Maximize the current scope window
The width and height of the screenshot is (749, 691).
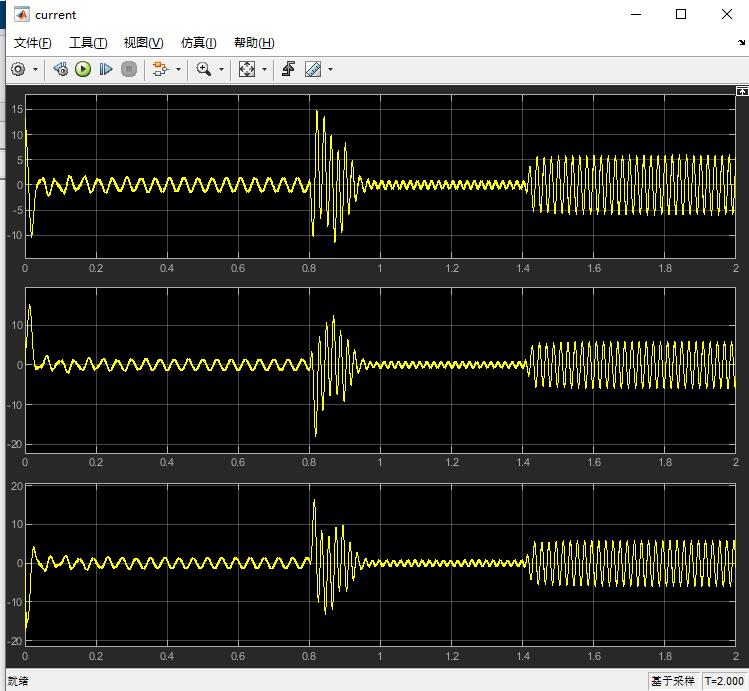[681, 14]
